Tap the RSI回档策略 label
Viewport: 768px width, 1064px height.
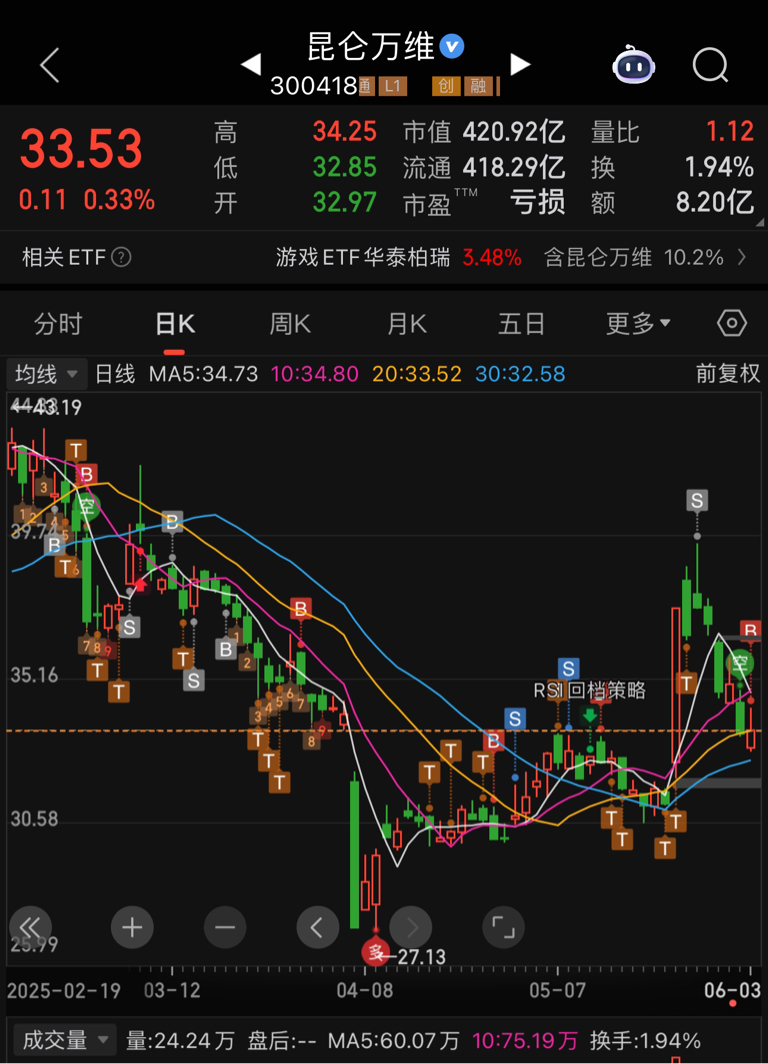click(x=590, y=691)
